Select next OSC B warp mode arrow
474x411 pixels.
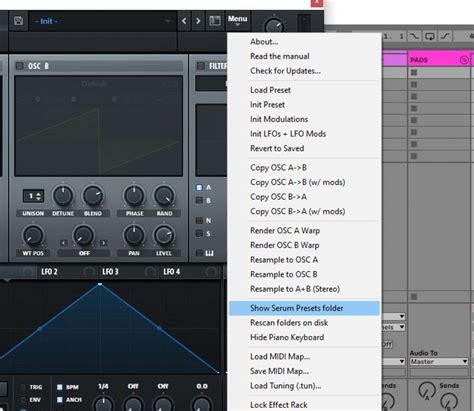pos(104,243)
